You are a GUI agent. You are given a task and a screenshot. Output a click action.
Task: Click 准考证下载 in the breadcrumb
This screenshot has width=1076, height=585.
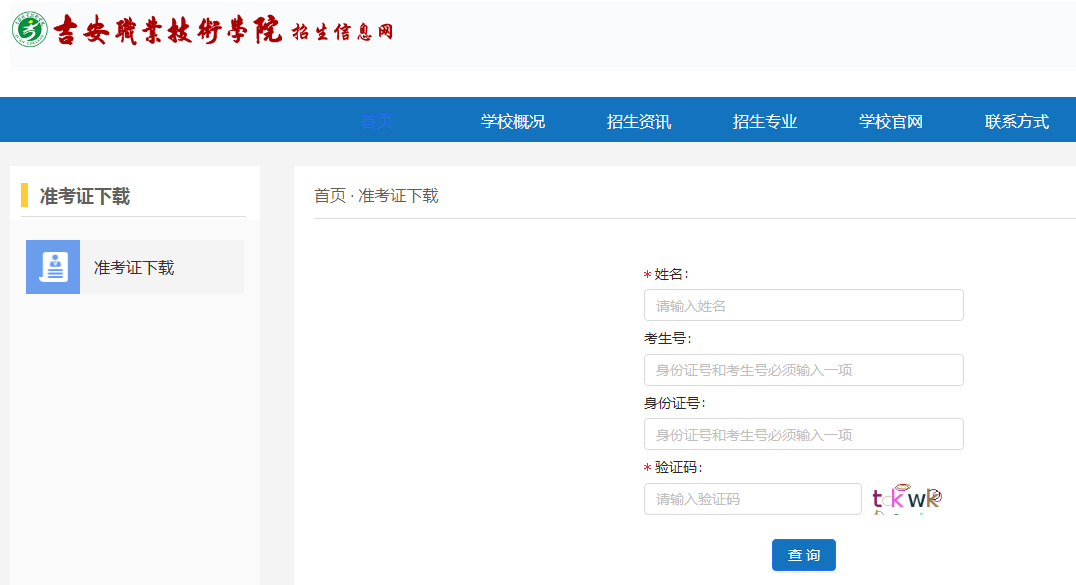[398, 196]
